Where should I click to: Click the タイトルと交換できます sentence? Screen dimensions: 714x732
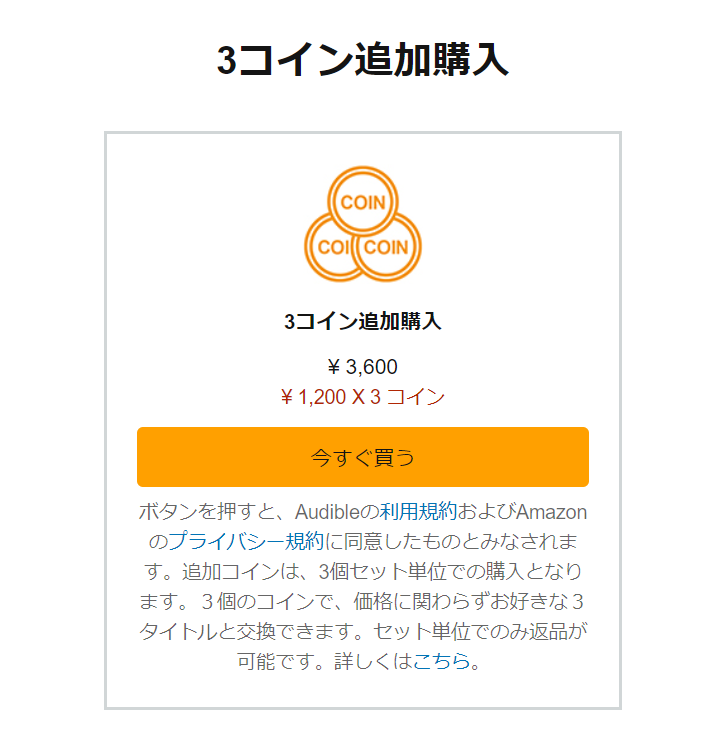(251, 631)
